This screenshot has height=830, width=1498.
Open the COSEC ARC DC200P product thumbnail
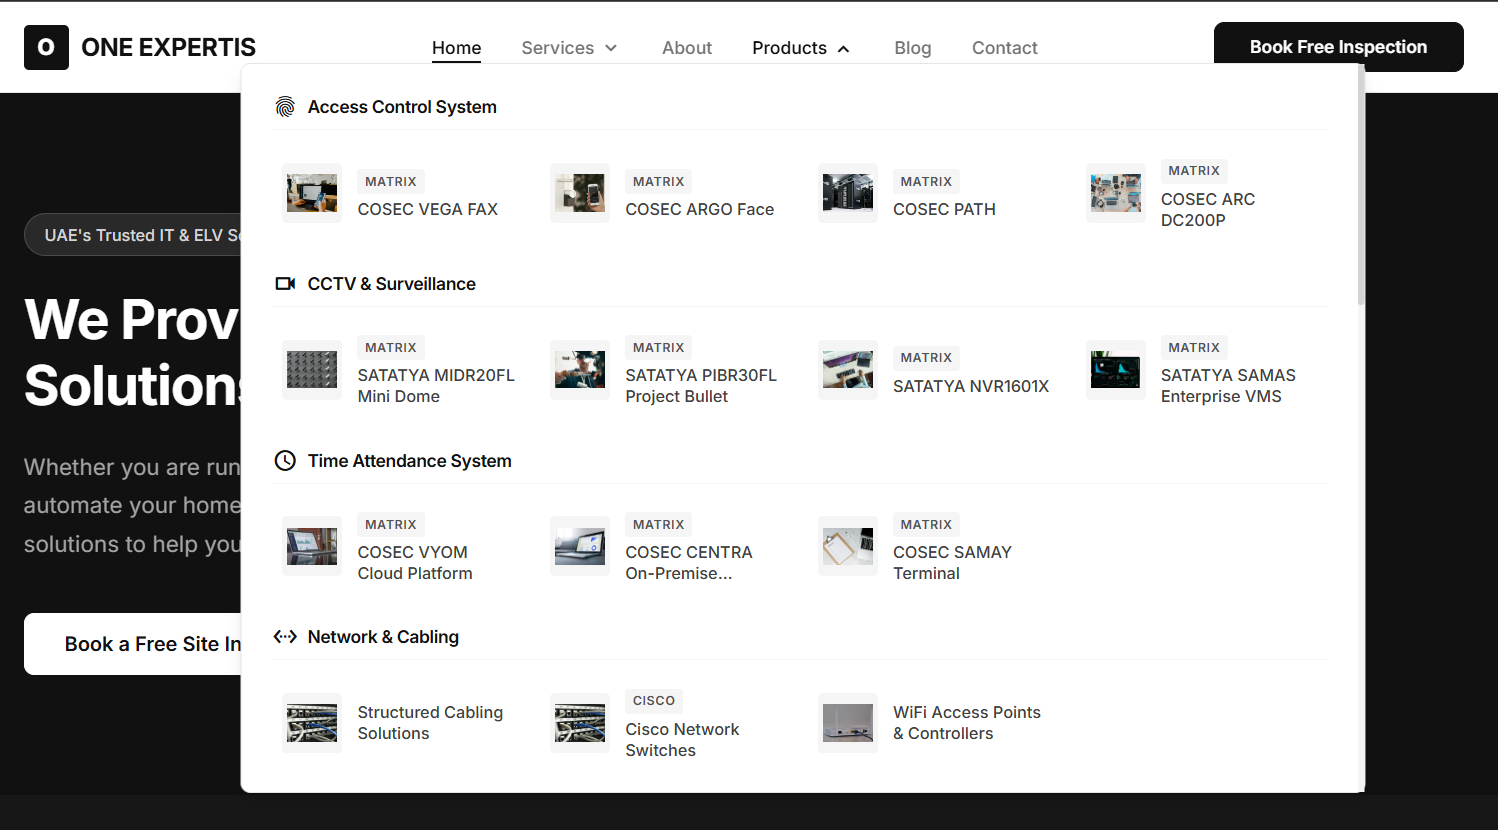(x=1116, y=193)
